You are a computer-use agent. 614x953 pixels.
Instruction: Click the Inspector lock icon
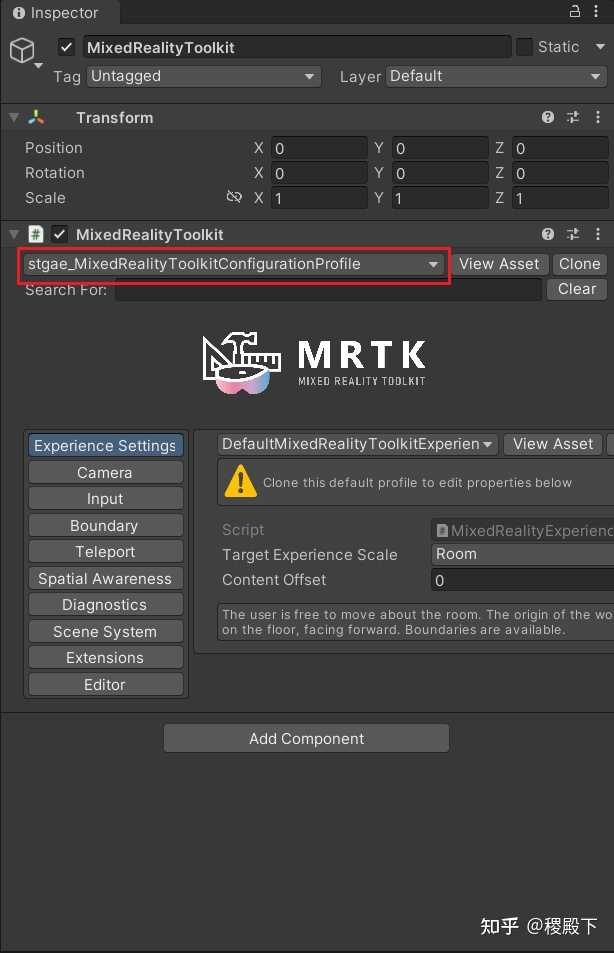coord(574,11)
